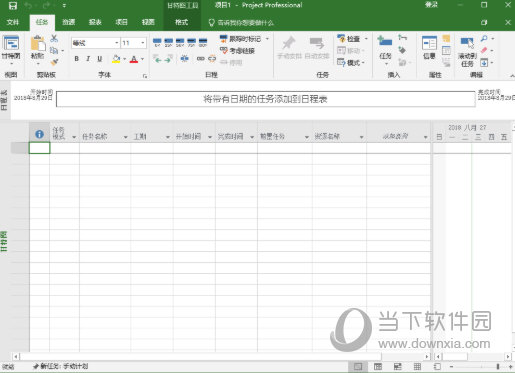Switch to the Report (报表) tab
Screen dimensions: 515x373
[x=95, y=22]
